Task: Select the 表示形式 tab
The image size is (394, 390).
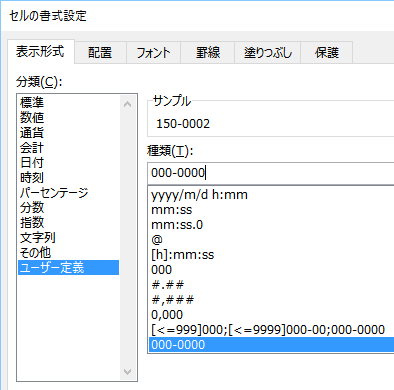Action: 40,52
